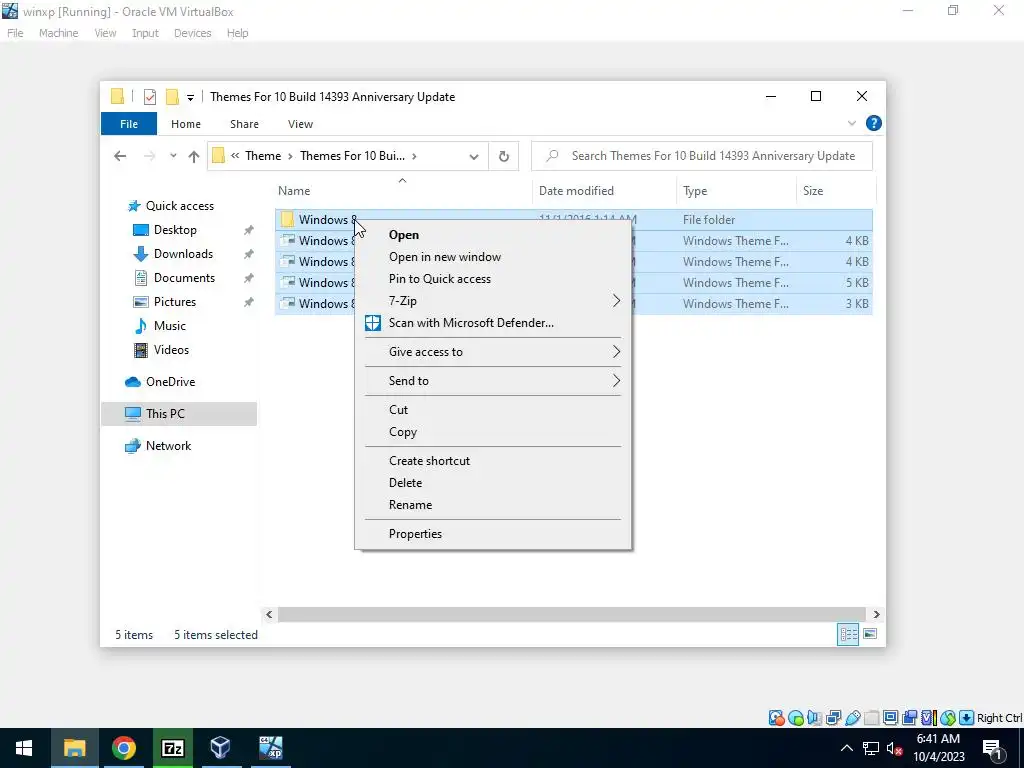Click Properties in context menu

point(415,534)
